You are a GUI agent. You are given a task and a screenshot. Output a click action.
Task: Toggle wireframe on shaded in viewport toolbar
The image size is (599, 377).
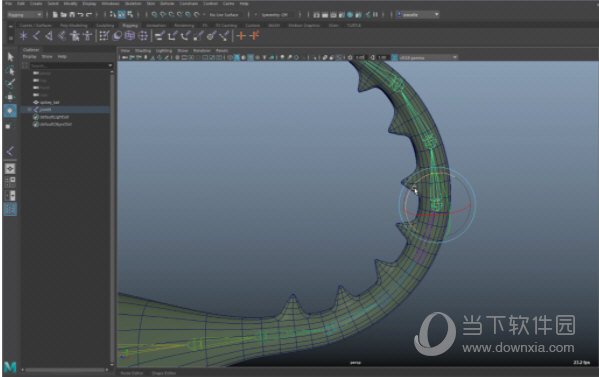click(x=250, y=58)
